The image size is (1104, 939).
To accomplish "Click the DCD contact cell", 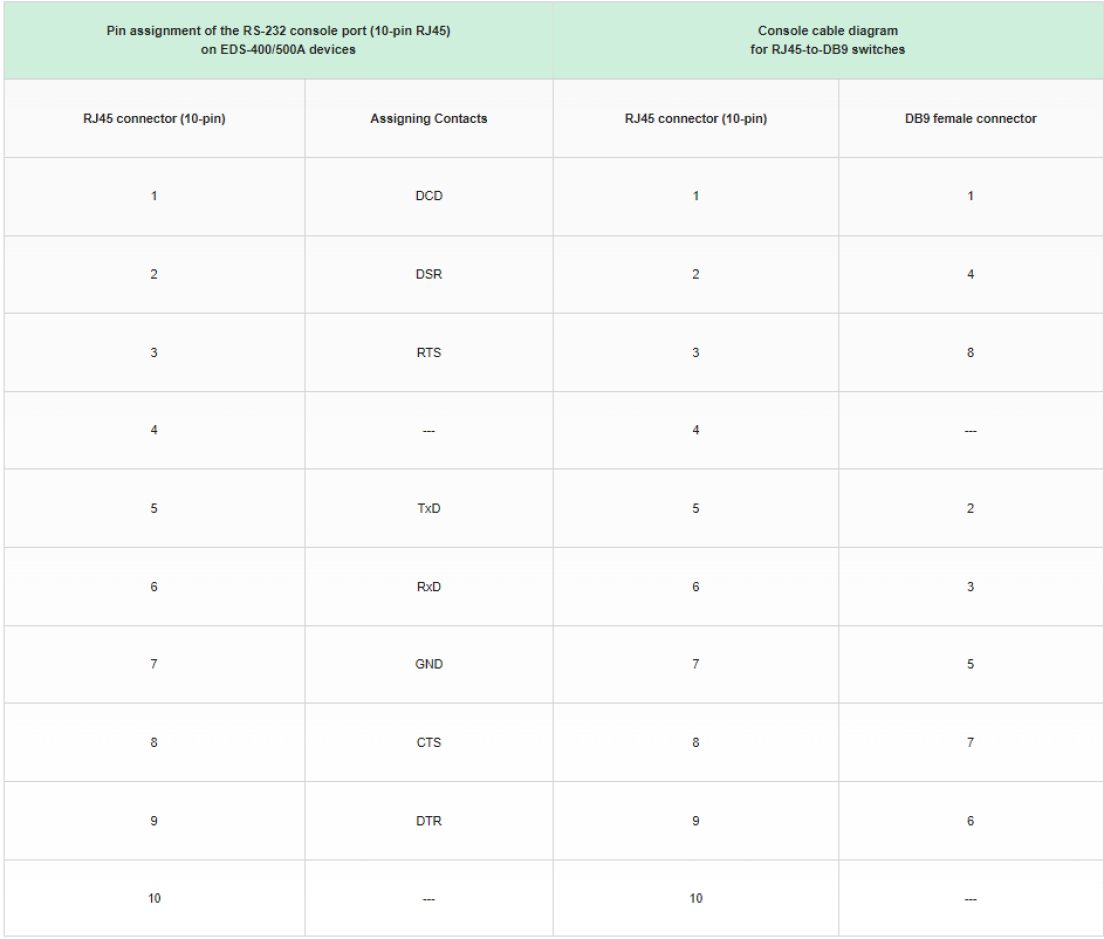I will click(x=429, y=196).
